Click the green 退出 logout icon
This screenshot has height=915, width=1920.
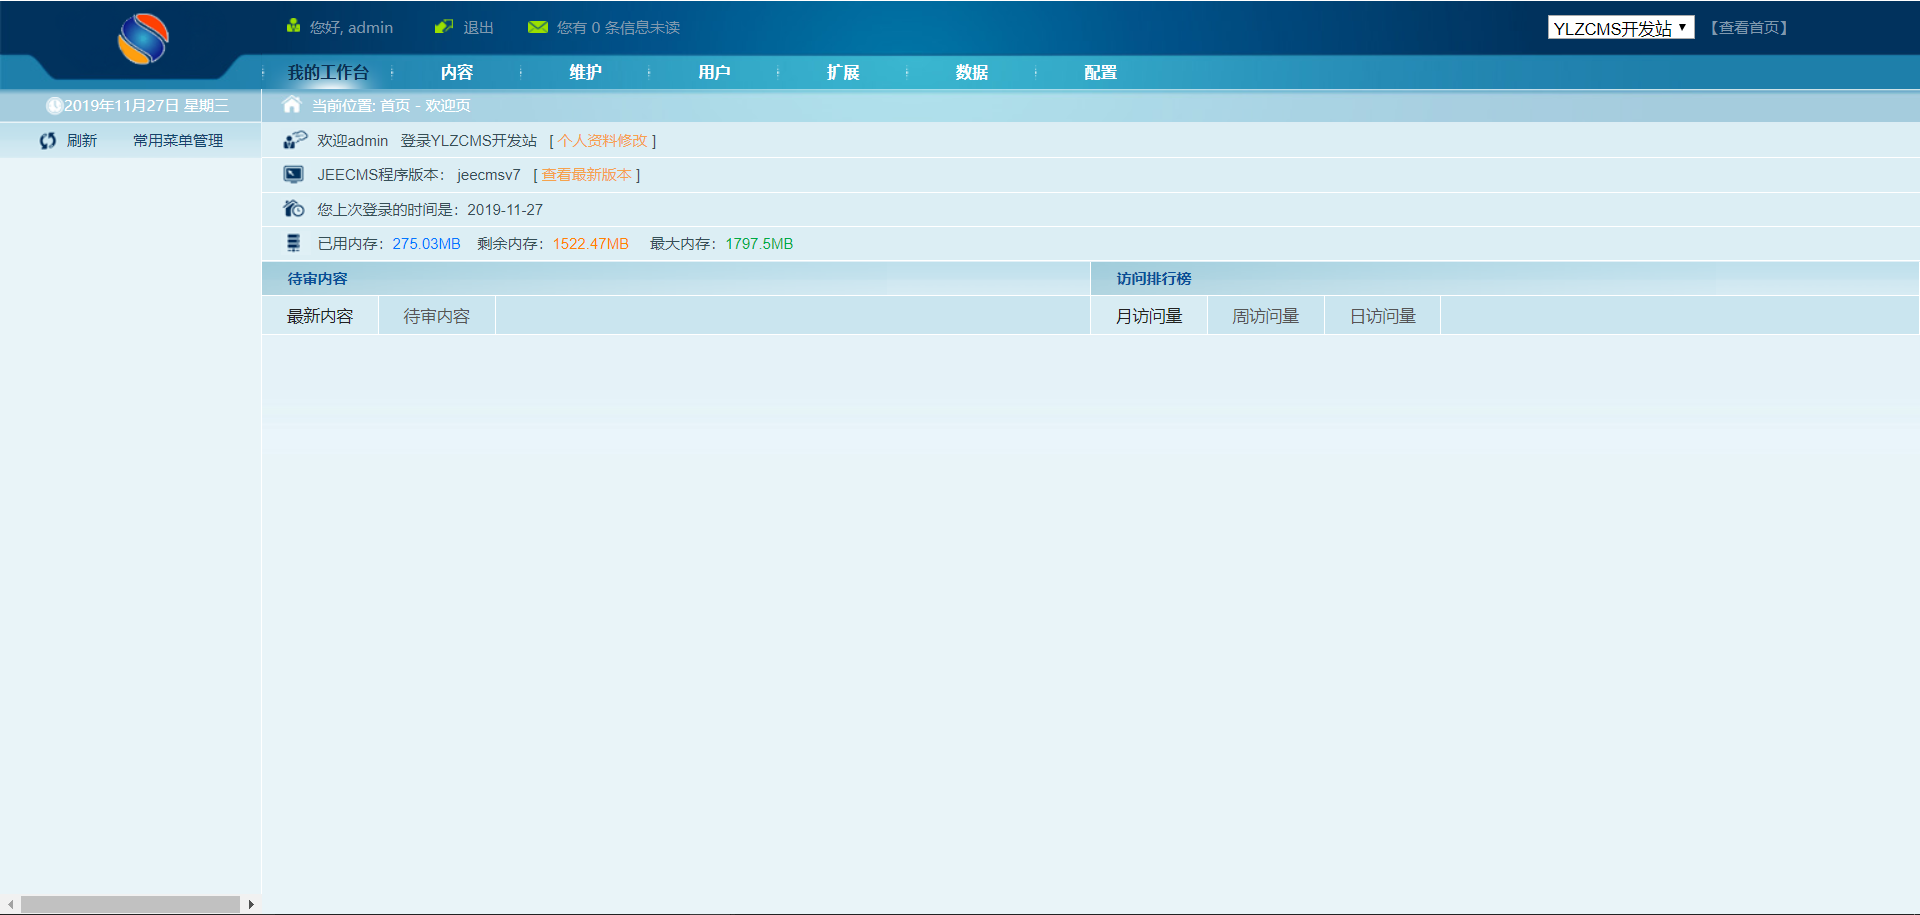pos(444,26)
